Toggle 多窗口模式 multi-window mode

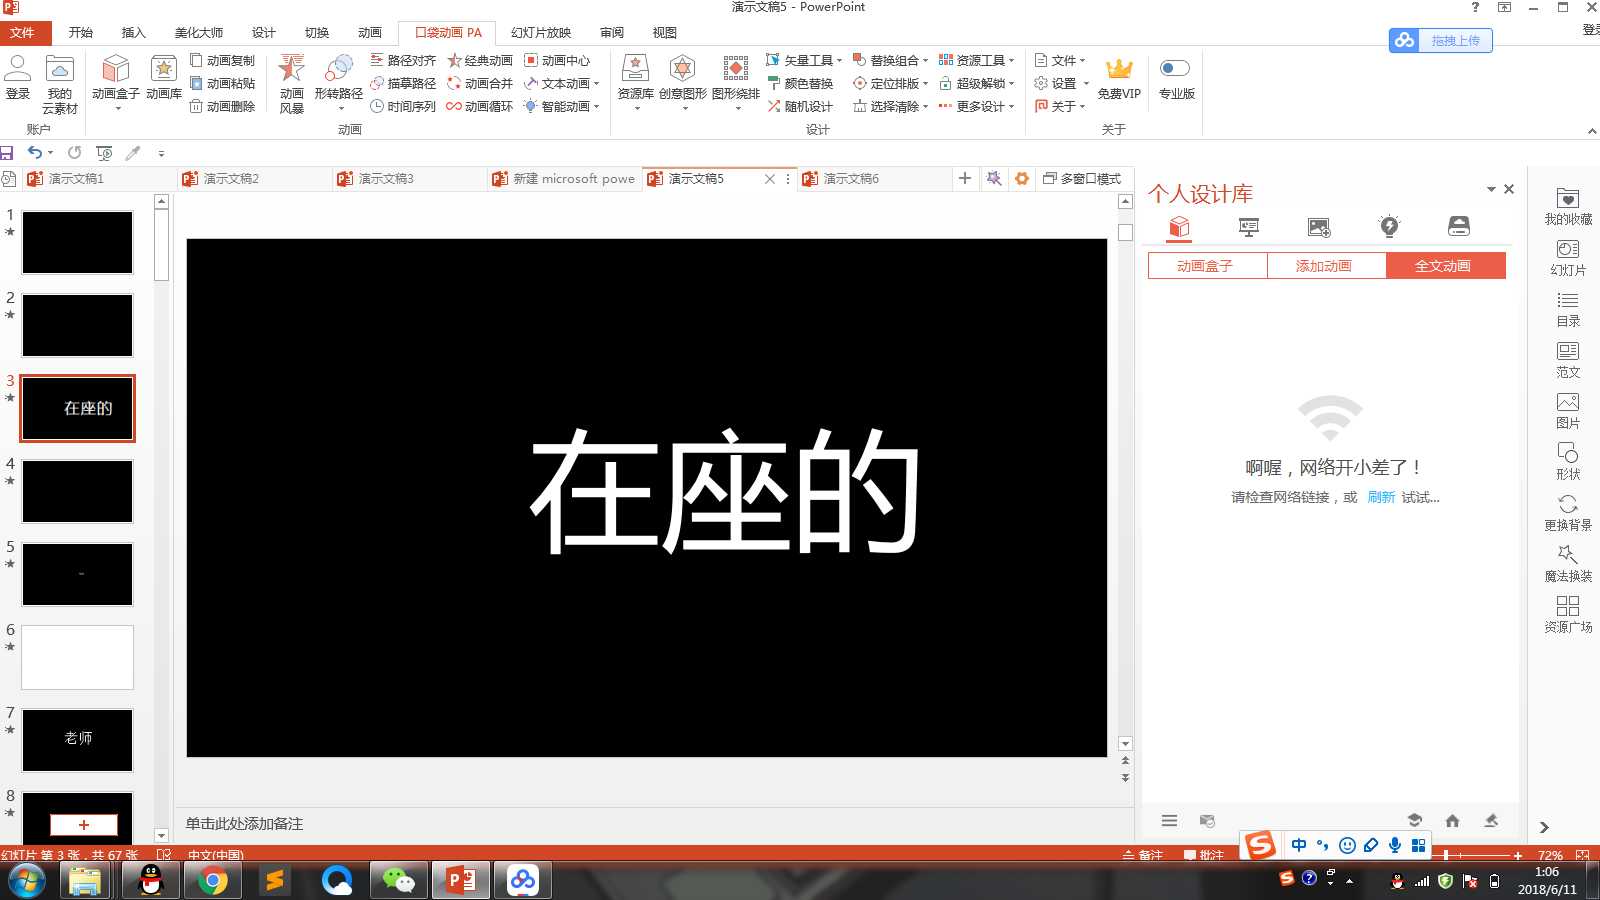pyautogui.click(x=1082, y=179)
